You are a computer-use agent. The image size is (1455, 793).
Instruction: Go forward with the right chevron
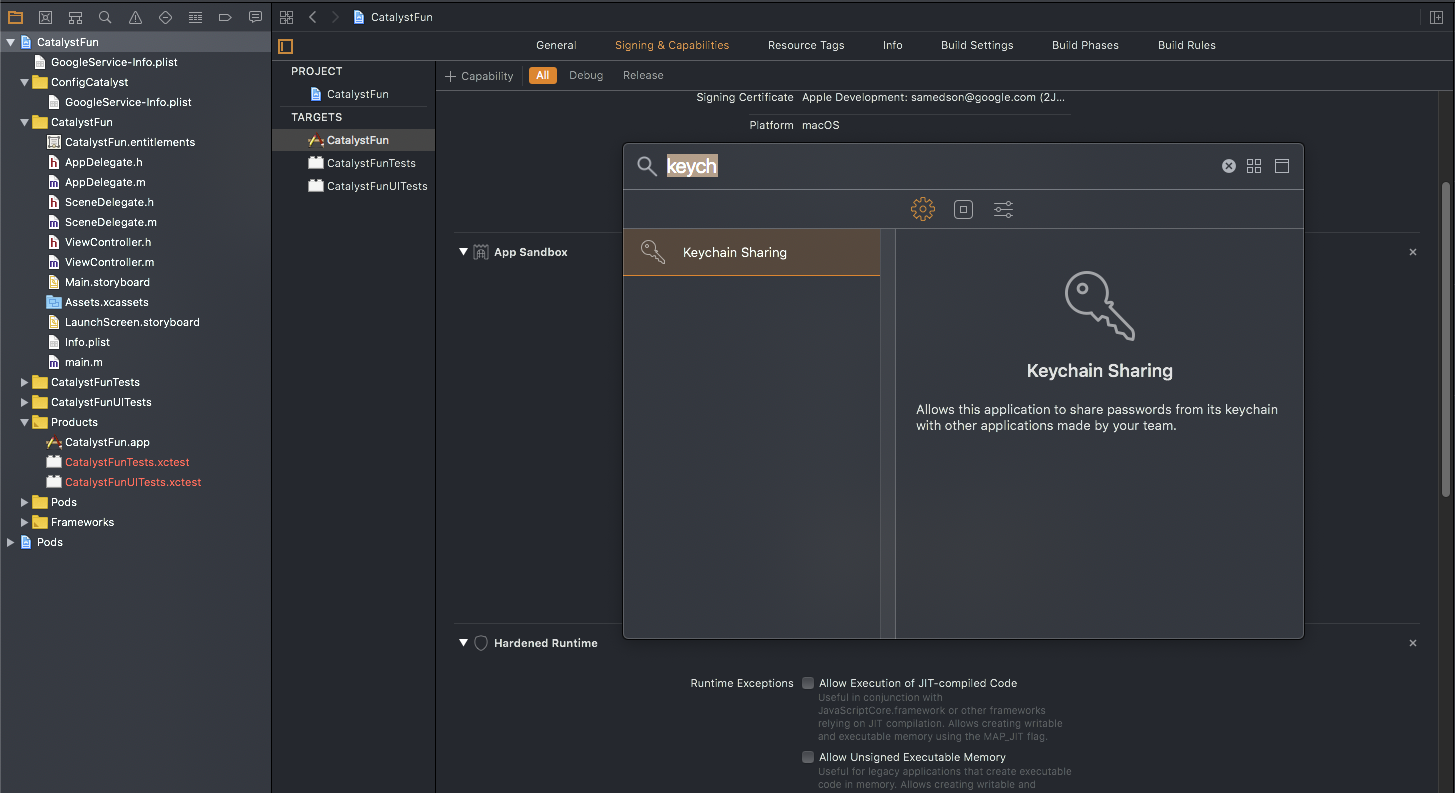pyautogui.click(x=334, y=17)
